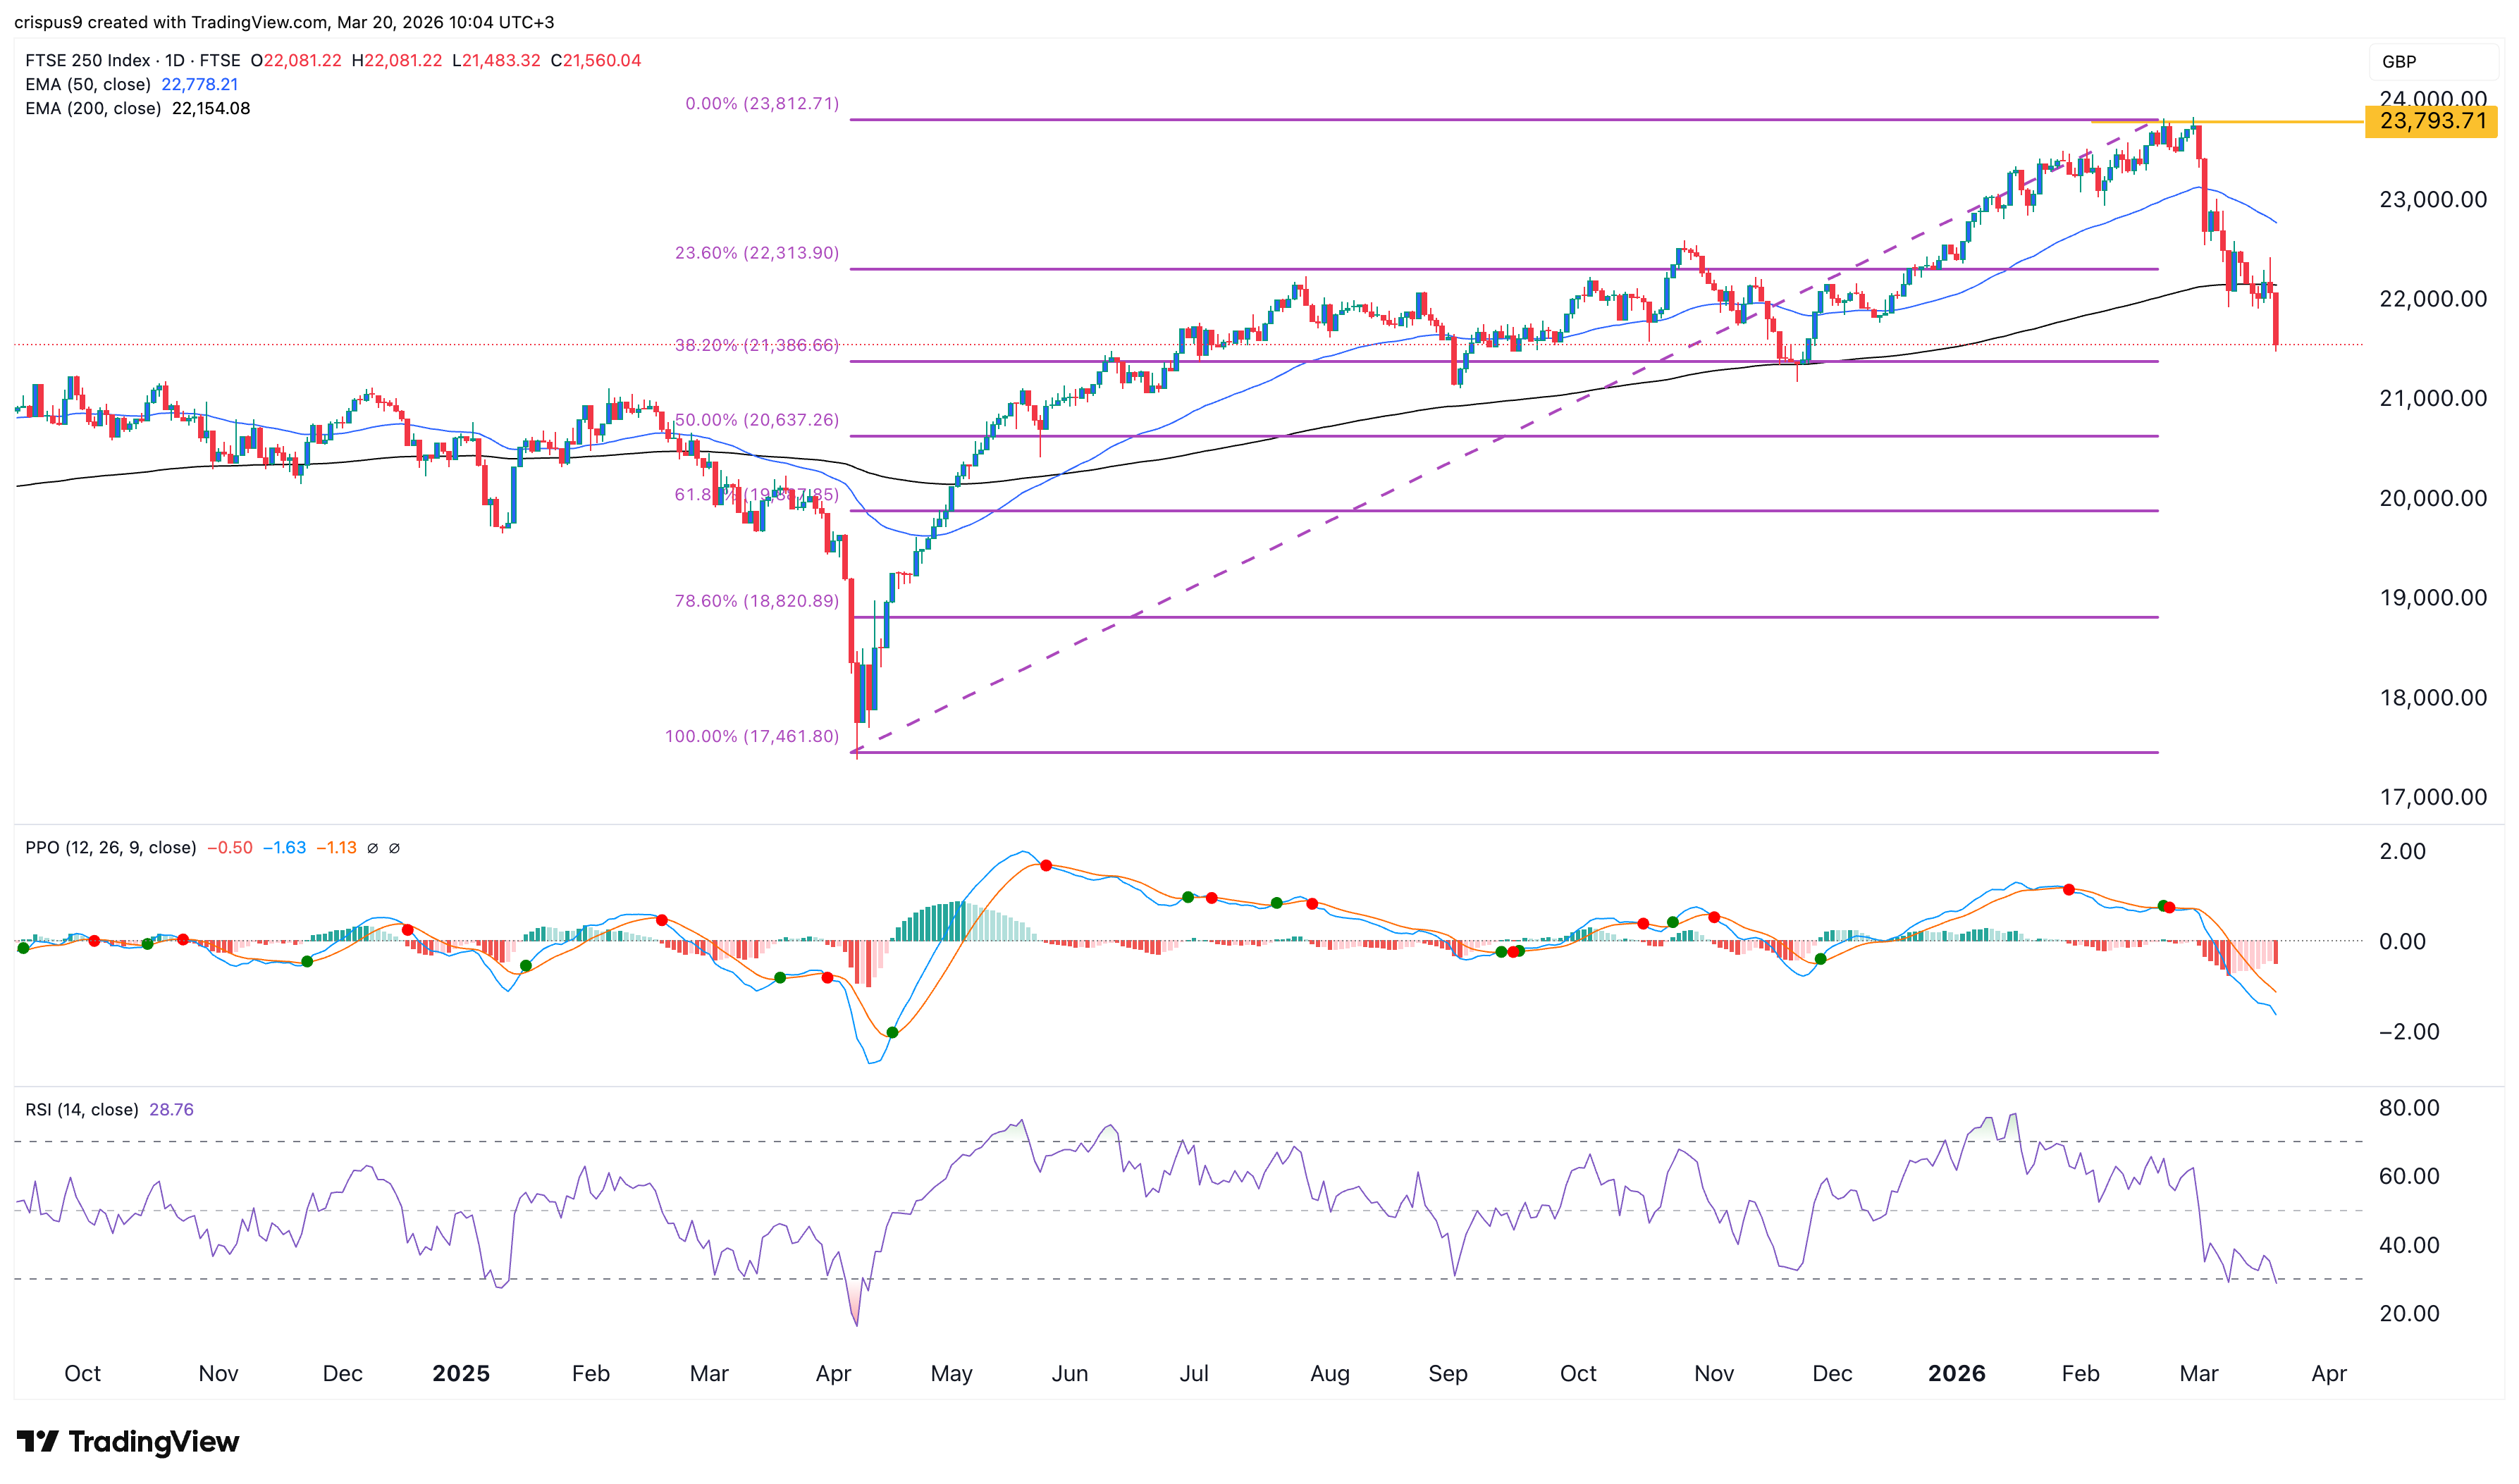Image resolution: width=2519 pixels, height=1484 pixels.
Task: Click the first null symbol in PPO legend
Action: (x=372, y=848)
